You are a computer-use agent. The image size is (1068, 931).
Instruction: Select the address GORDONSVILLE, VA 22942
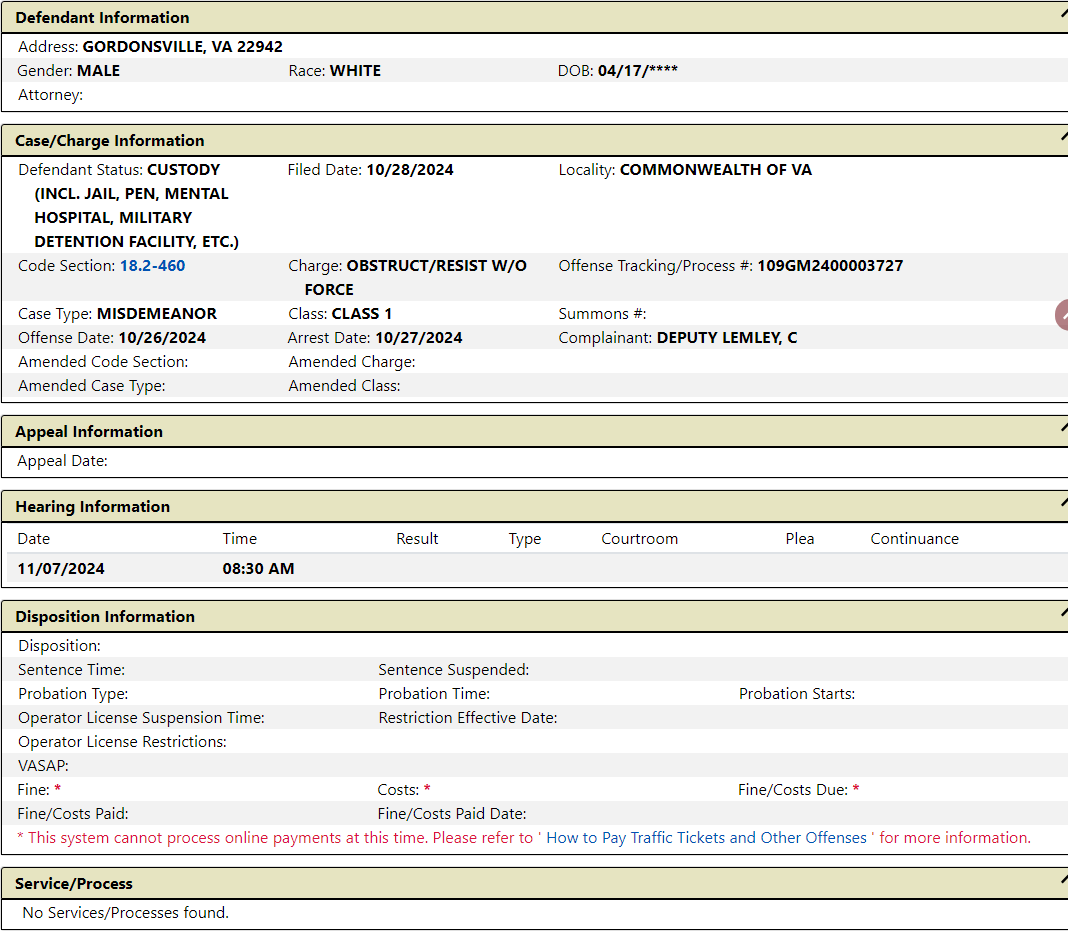point(183,46)
